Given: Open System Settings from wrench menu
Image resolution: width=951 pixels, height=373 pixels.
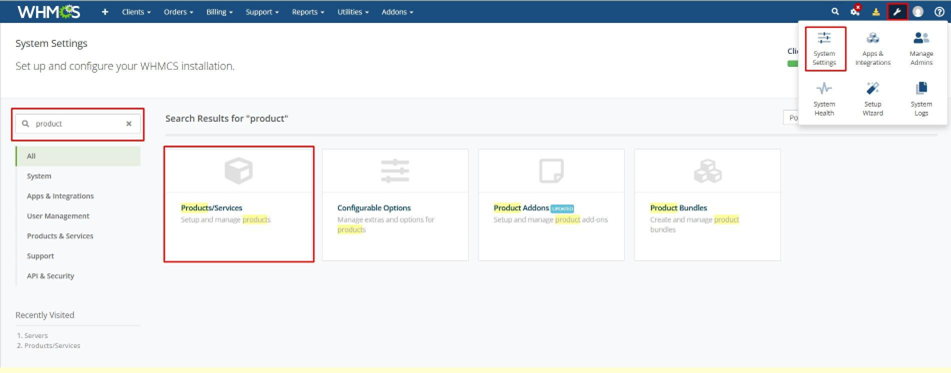Looking at the screenshot, I should tap(825, 49).
